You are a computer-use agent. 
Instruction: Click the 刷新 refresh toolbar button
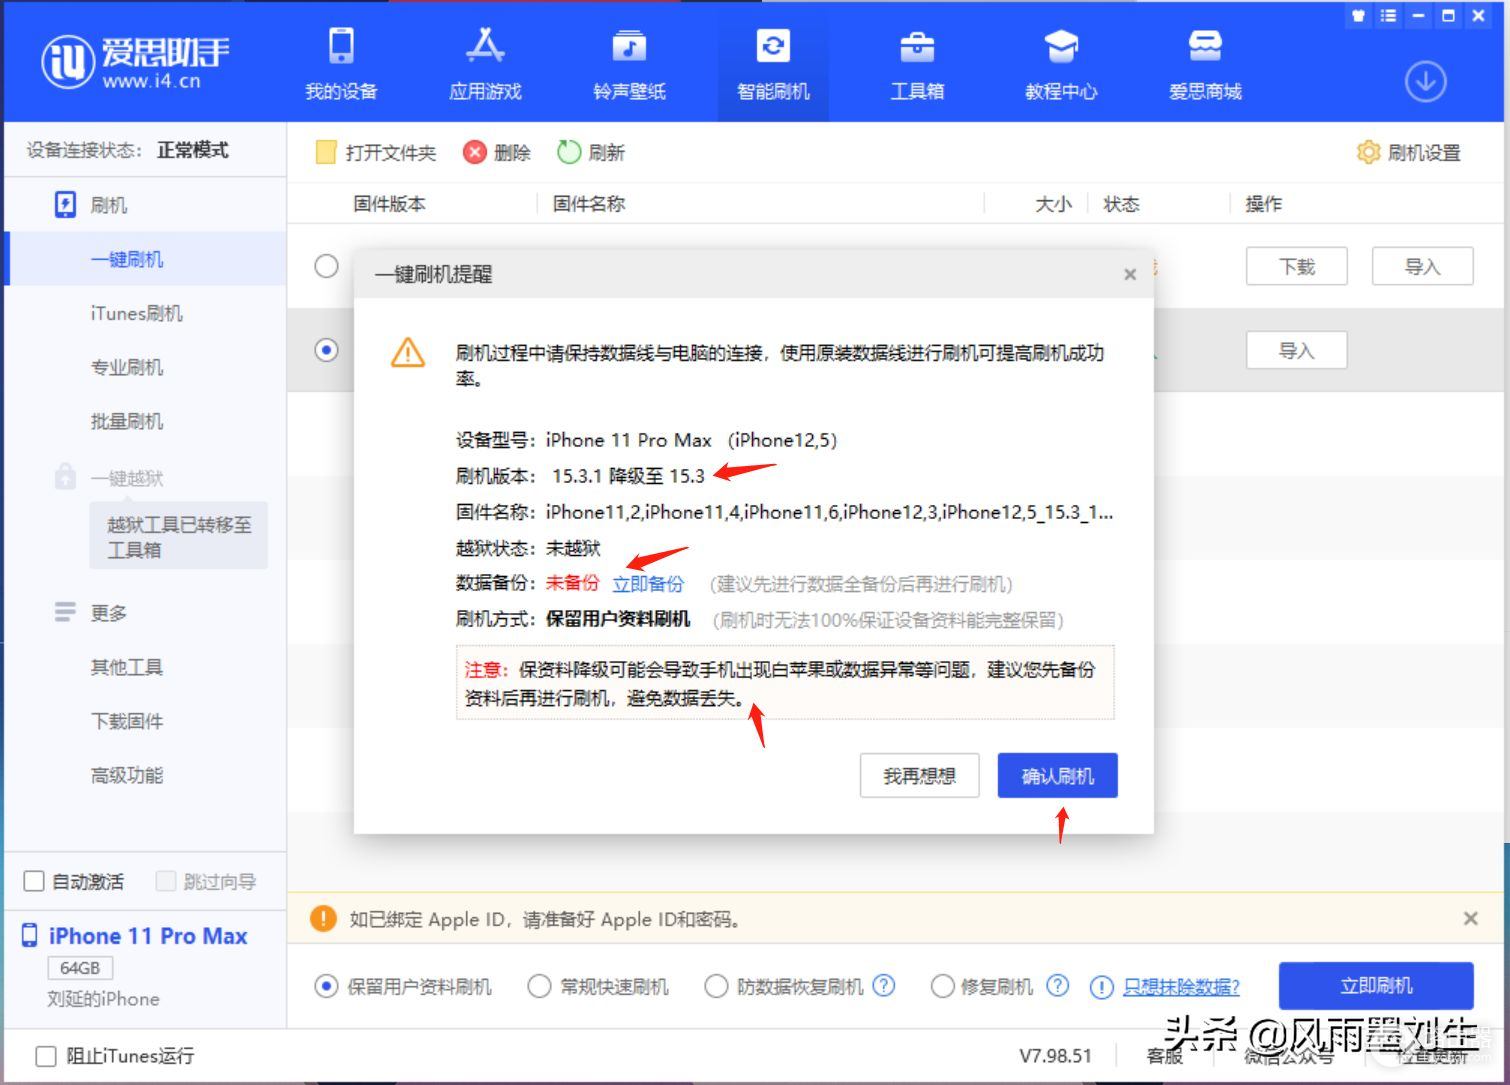click(x=591, y=153)
